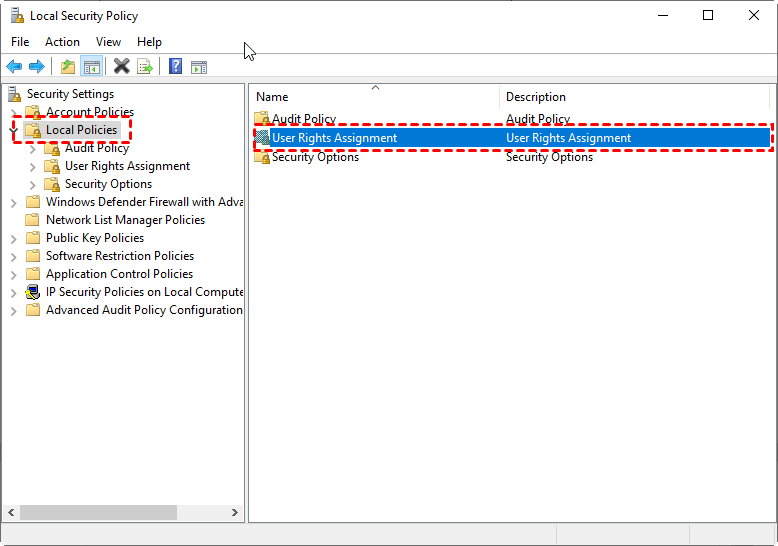Viewport: 778px width, 546px height.
Task: Select Network List Manager Policies label
Action: (126, 219)
